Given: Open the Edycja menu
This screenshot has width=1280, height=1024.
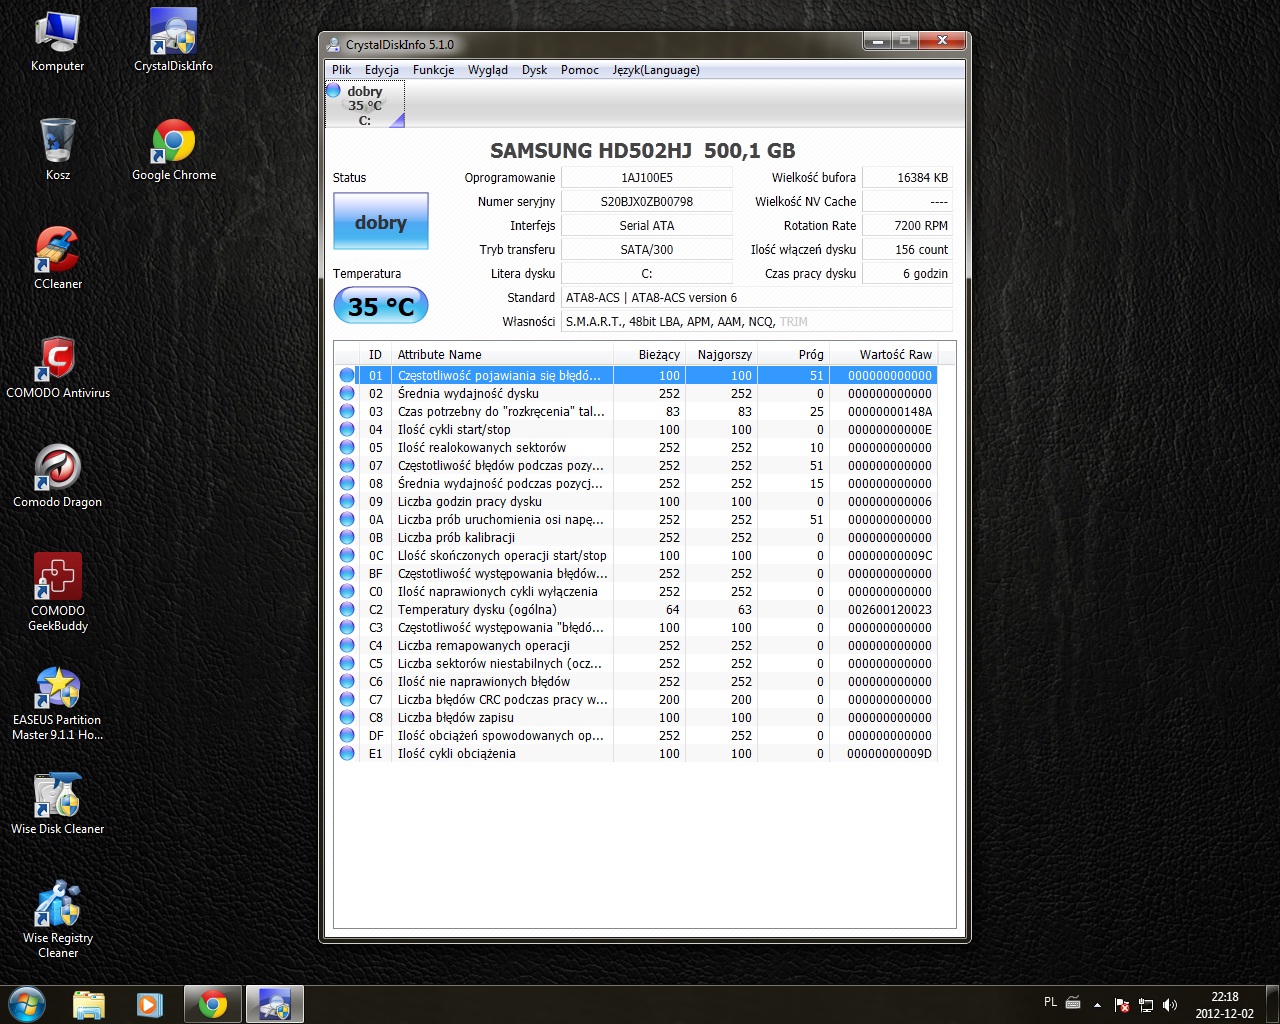Looking at the screenshot, I should pos(382,70).
